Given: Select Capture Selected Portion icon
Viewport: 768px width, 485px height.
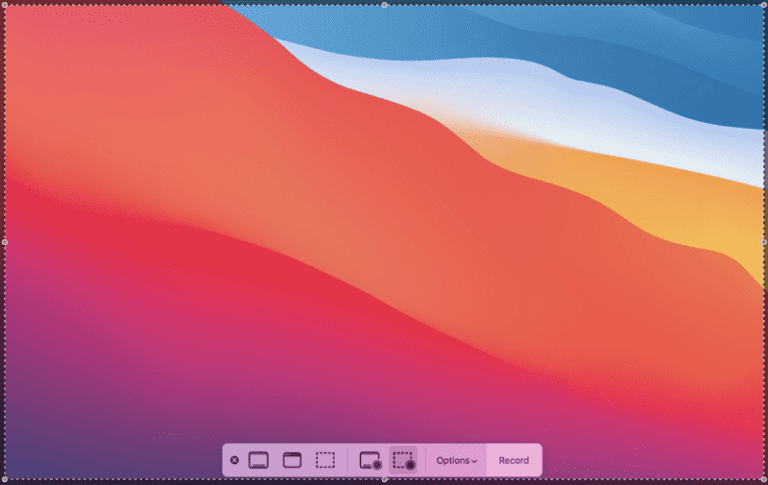Looking at the screenshot, I should (325, 460).
